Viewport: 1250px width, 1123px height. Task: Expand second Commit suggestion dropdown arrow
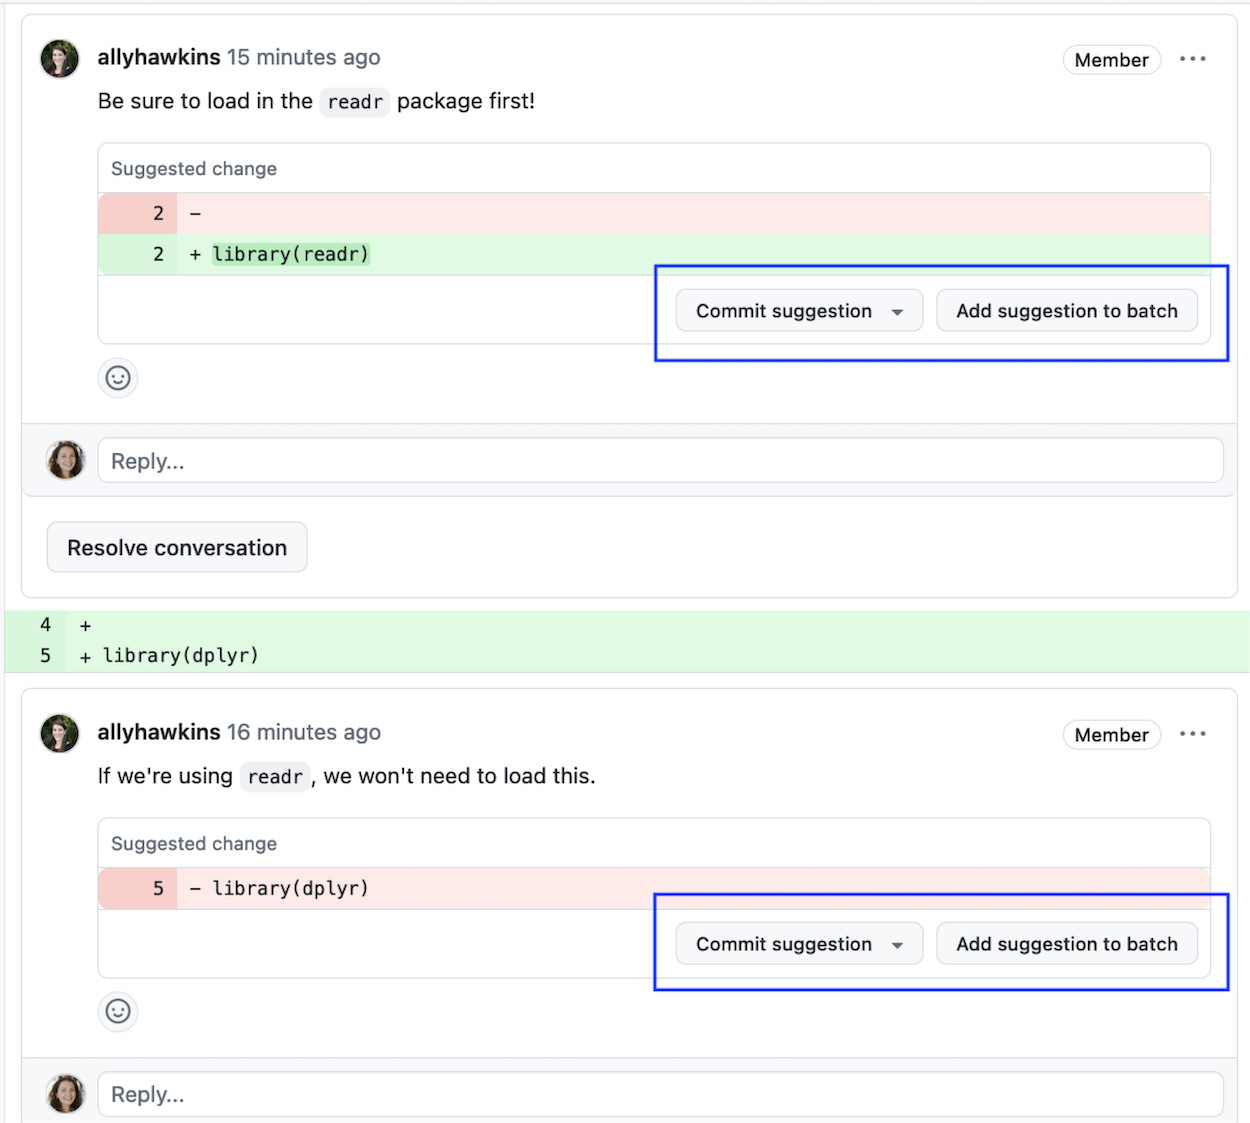tap(897, 945)
